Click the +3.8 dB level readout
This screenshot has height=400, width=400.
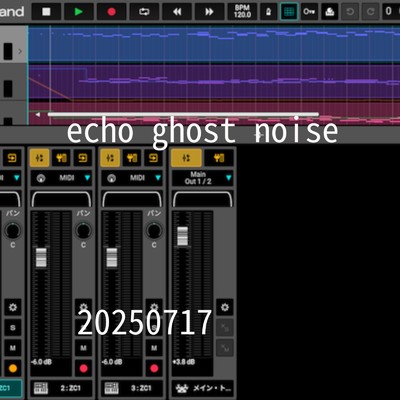[x=184, y=362]
